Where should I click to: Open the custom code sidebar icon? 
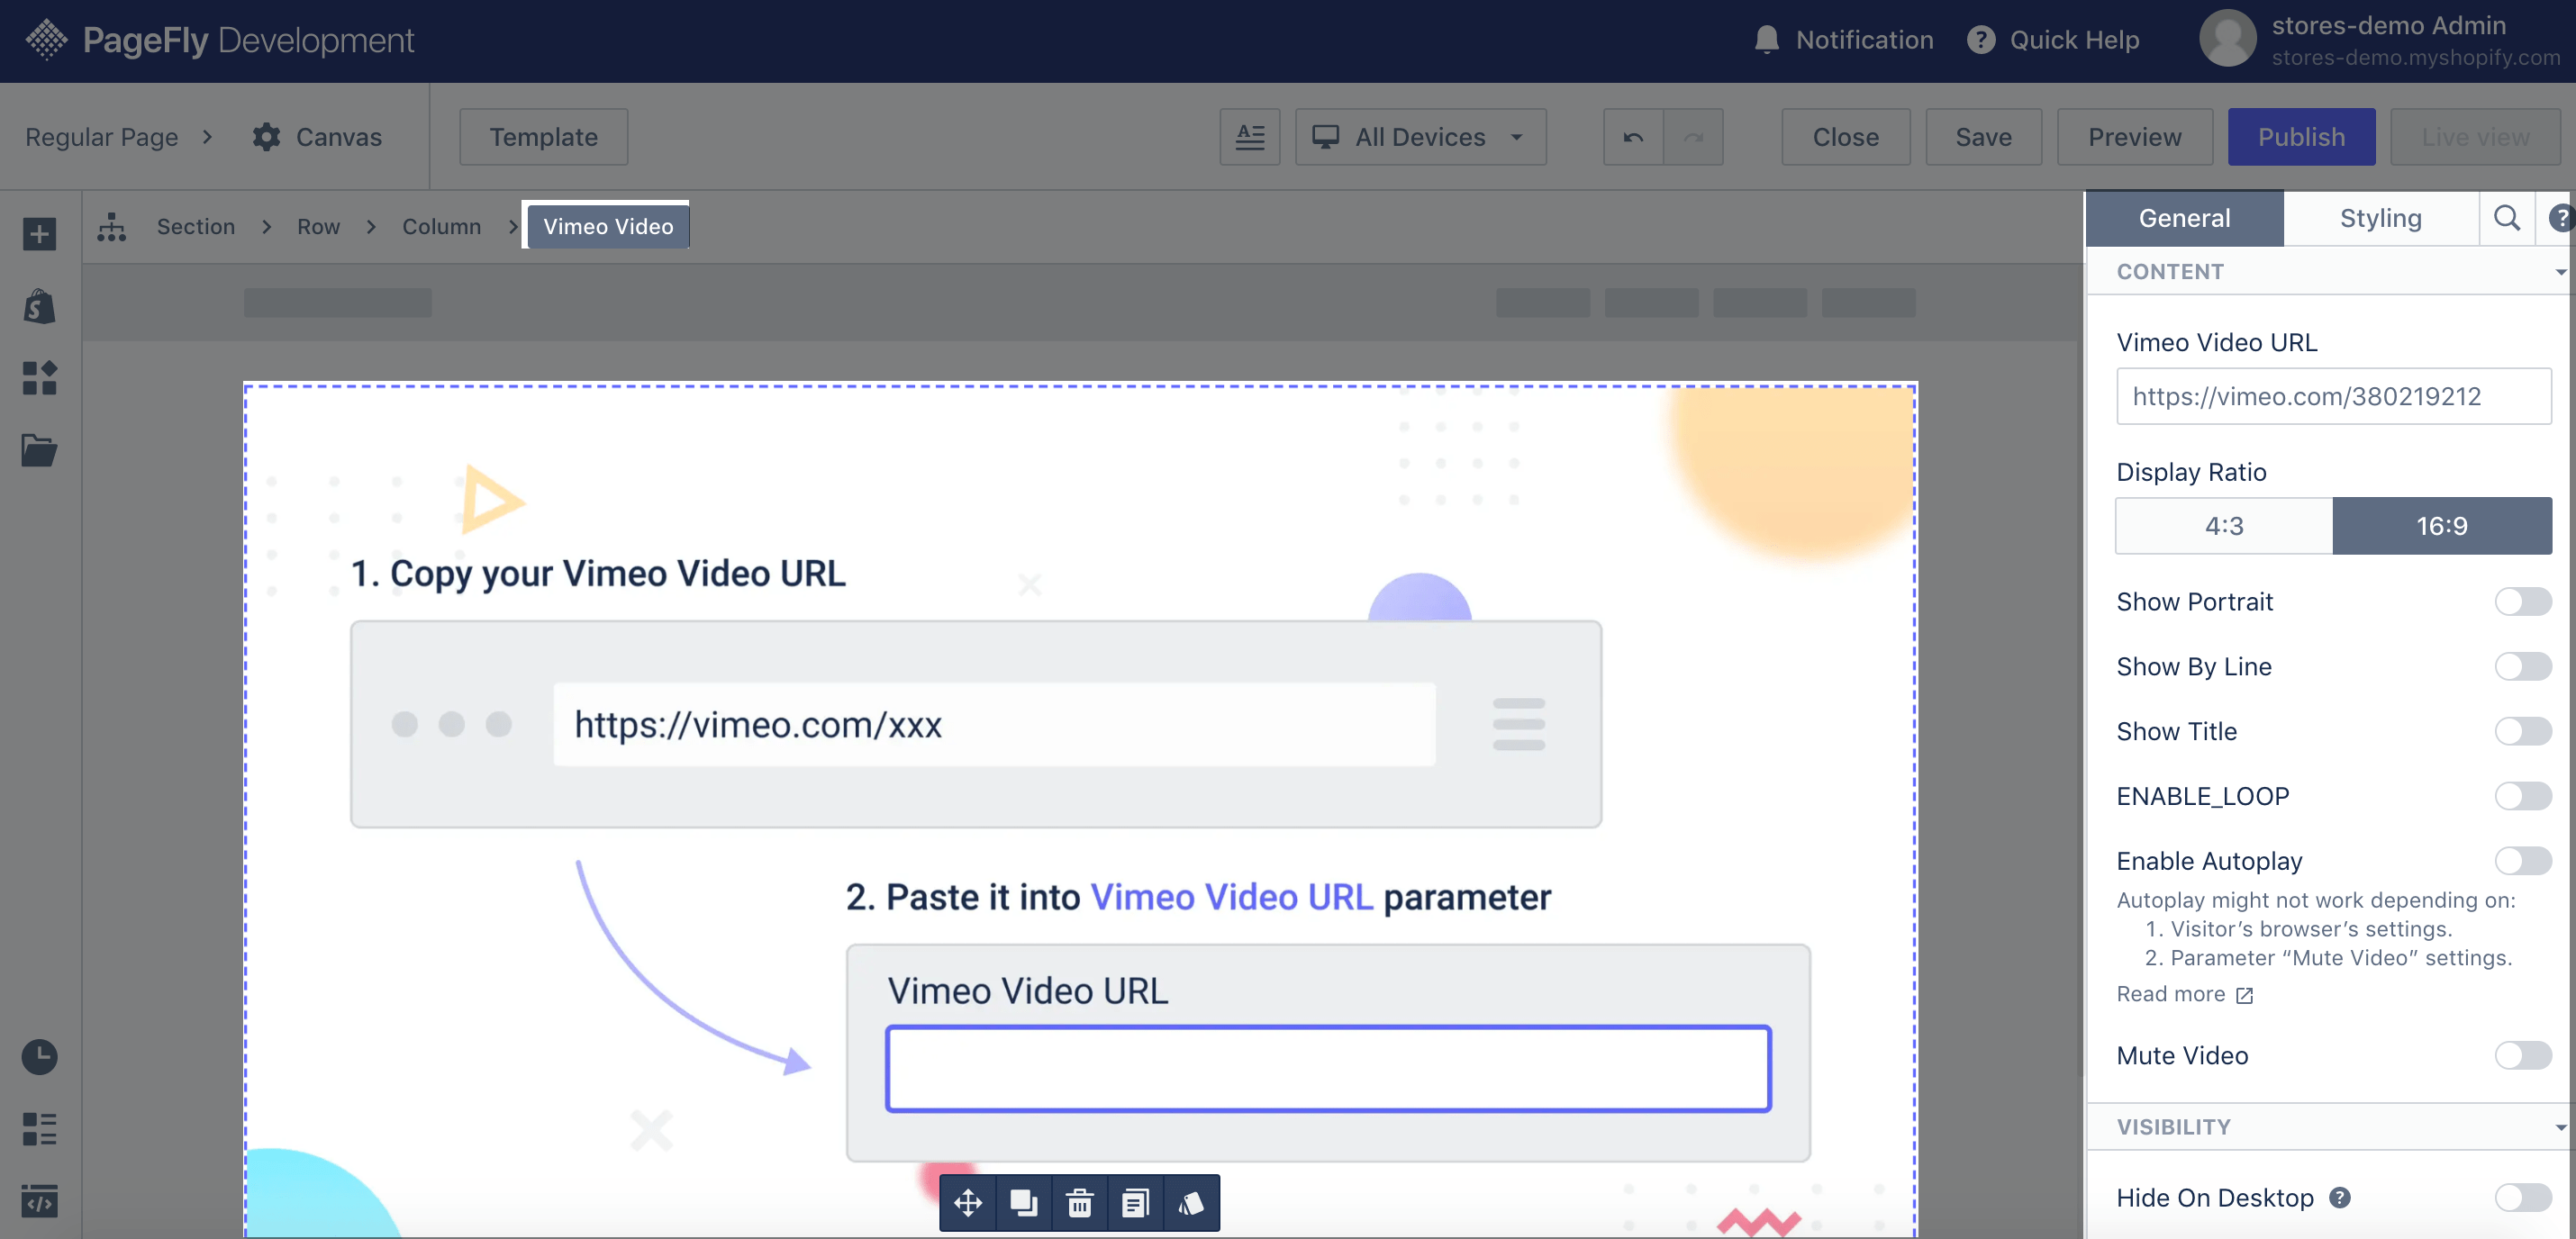[x=39, y=1201]
